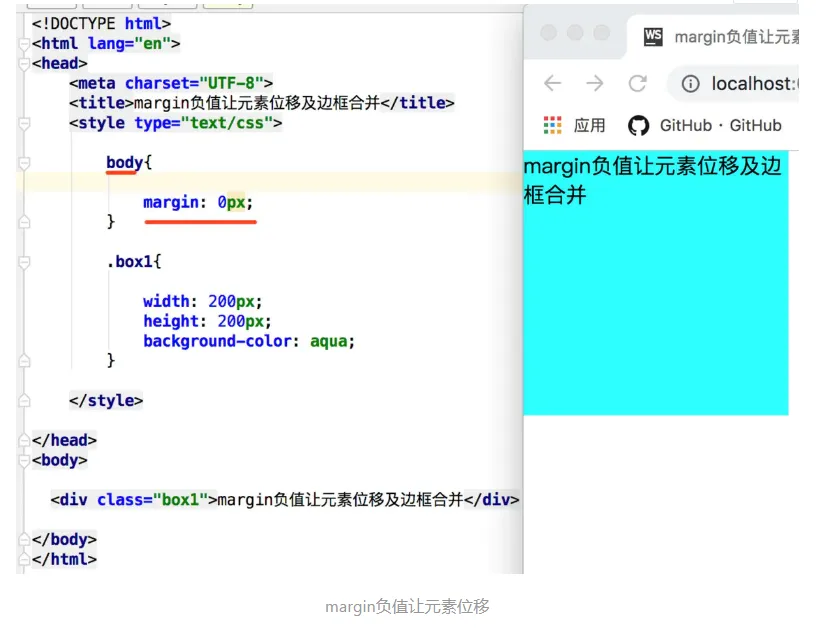This screenshot has height=629, width=816.
Task: Collapse the body{ CSS rule fold marker
Action: [x=24, y=163]
